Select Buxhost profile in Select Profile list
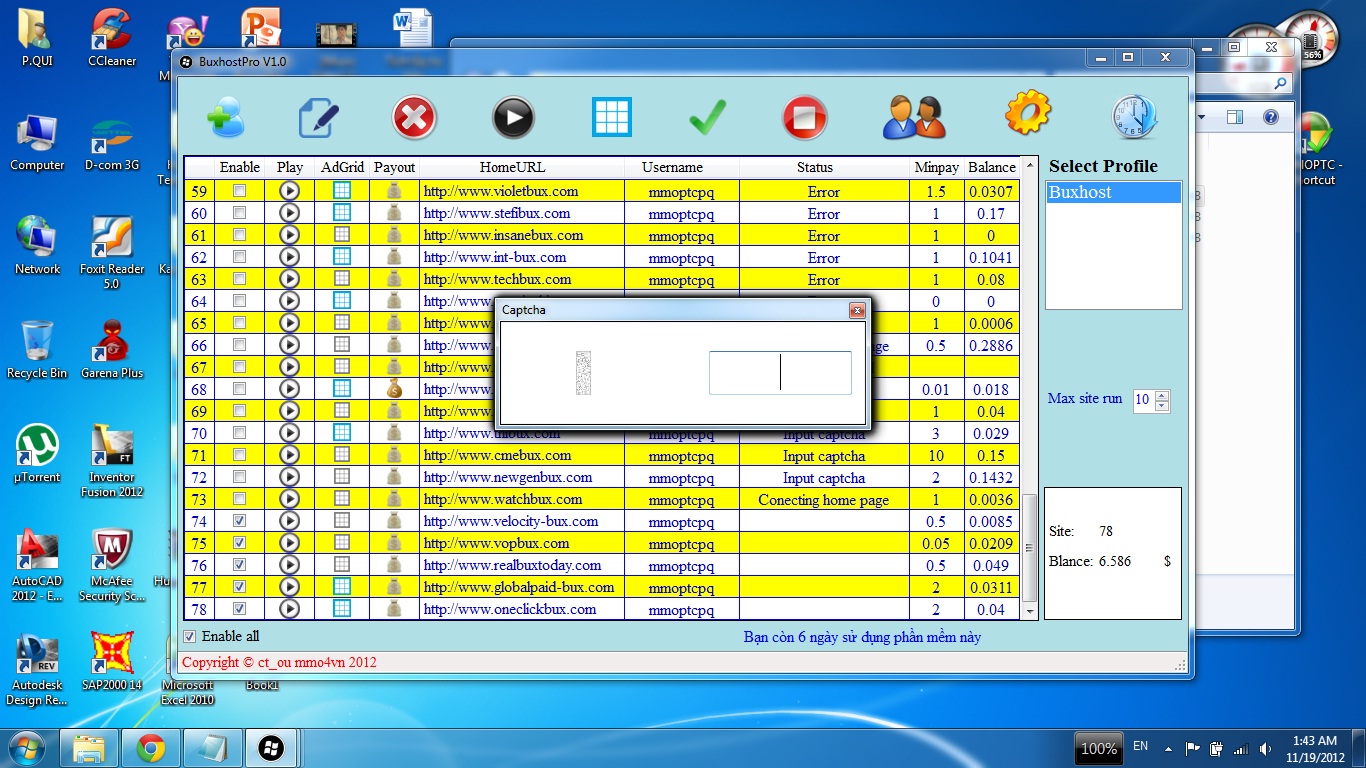The width and height of the screenshot is (1366, 768). point(1113,193)
